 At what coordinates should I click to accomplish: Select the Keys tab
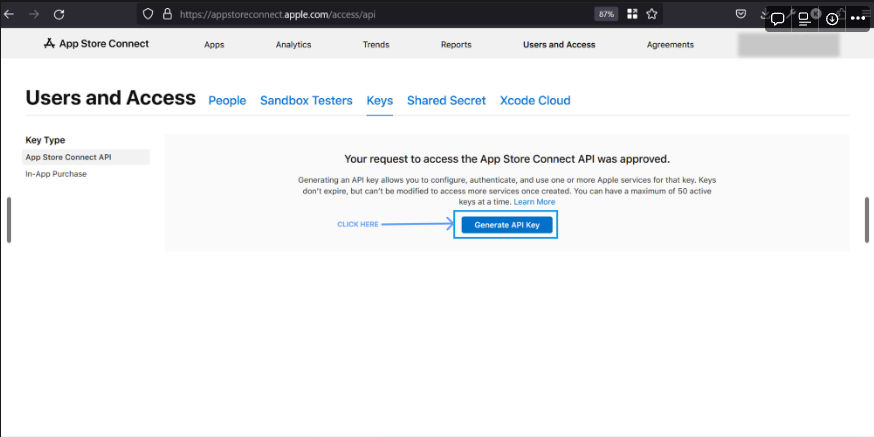click(x=380, y=101)
